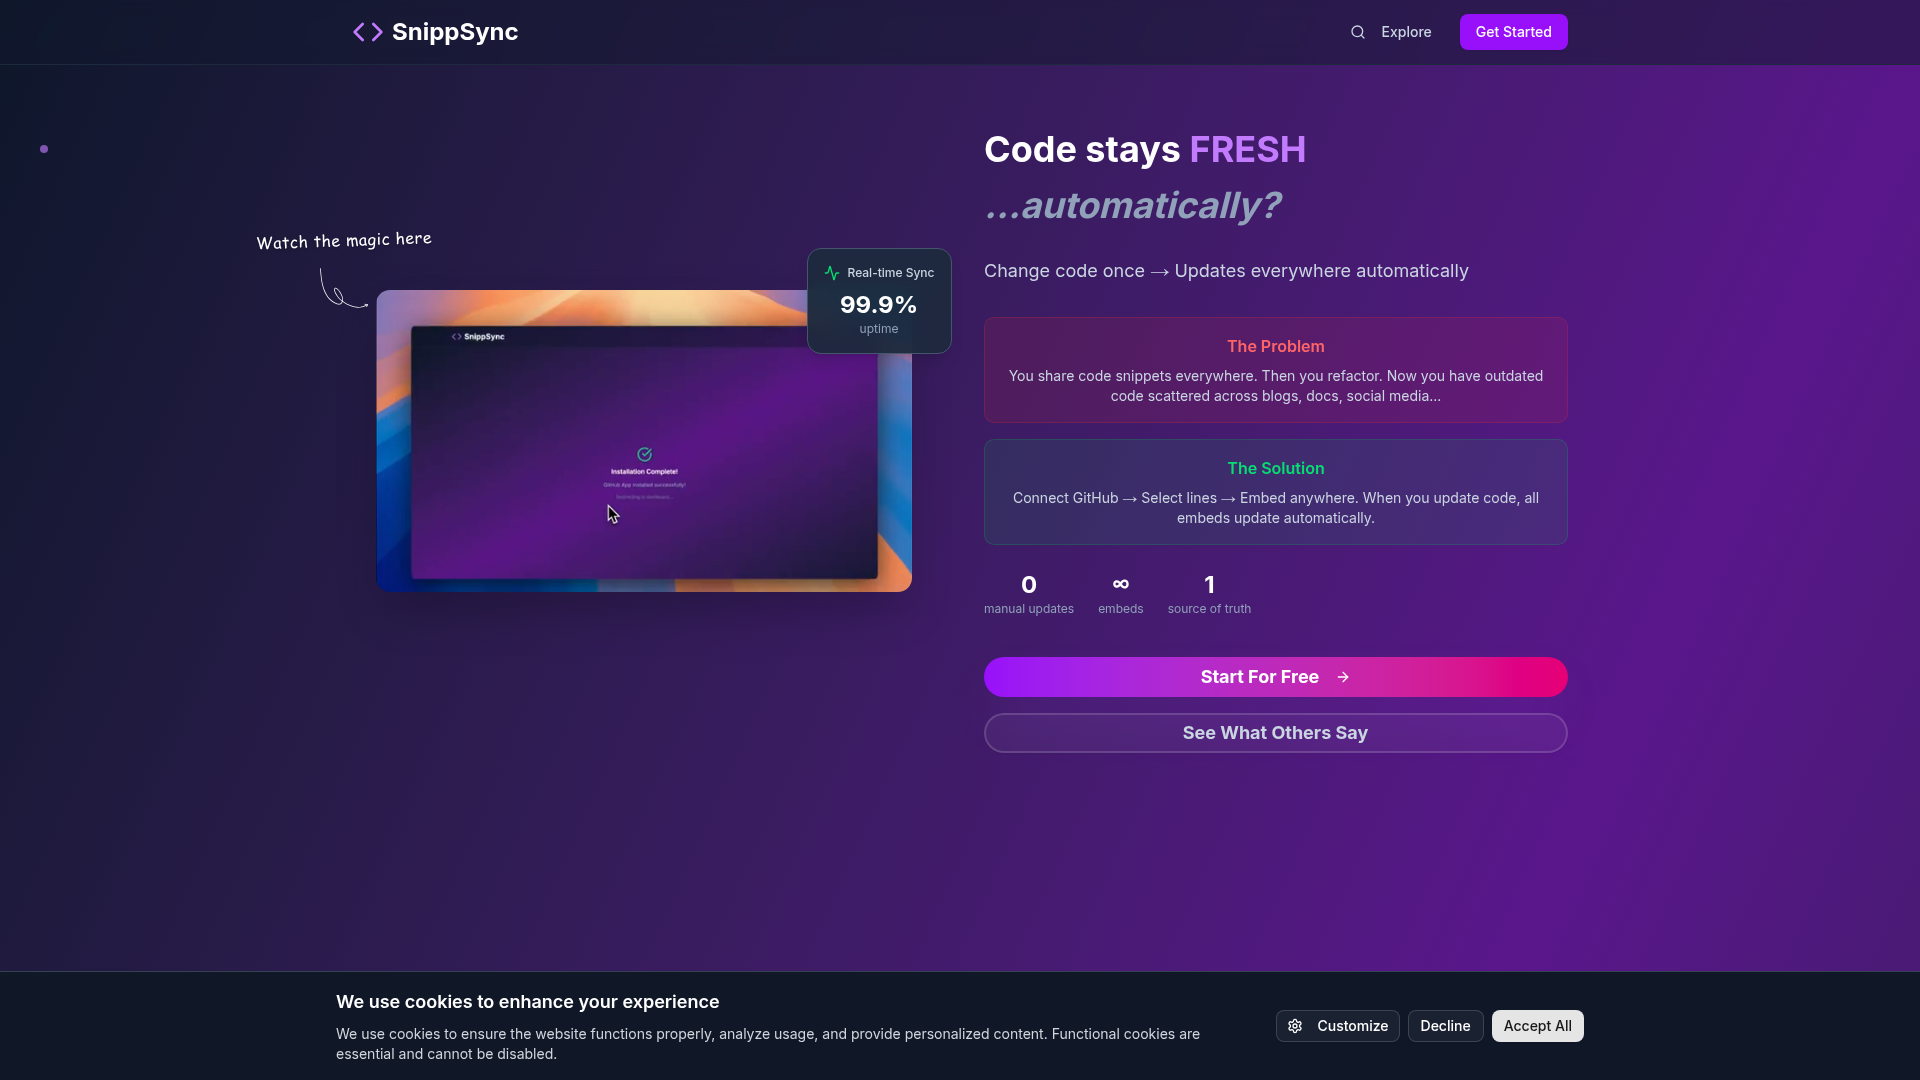Click the 99.9% uptime badge
Image resolution: width=1920 pixels, height=1080 pixels.
pyautogui.click(x=879, y=301)
